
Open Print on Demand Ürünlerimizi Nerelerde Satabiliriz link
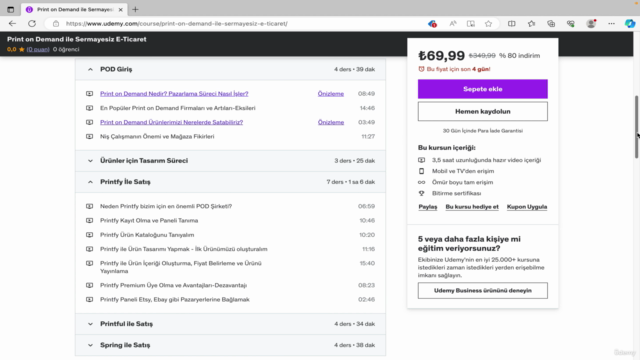(171, 122)
